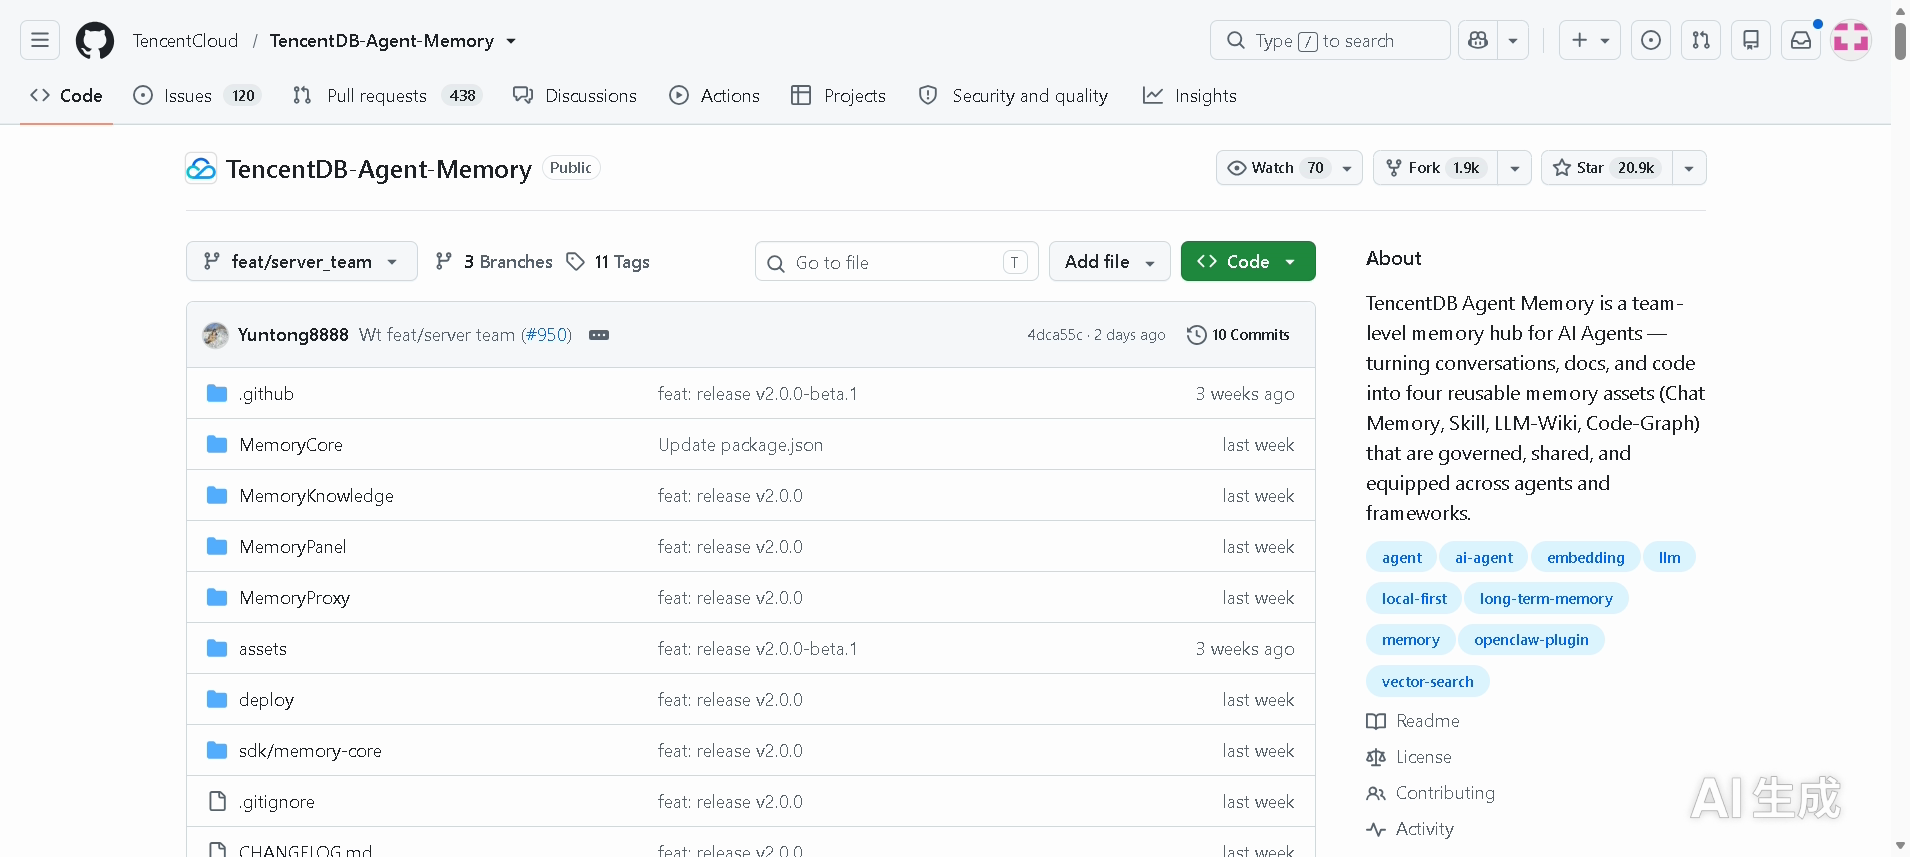Open the Add file dropdown
This screenshot has width=1910, height=857.
click(x=1110, y=261)
